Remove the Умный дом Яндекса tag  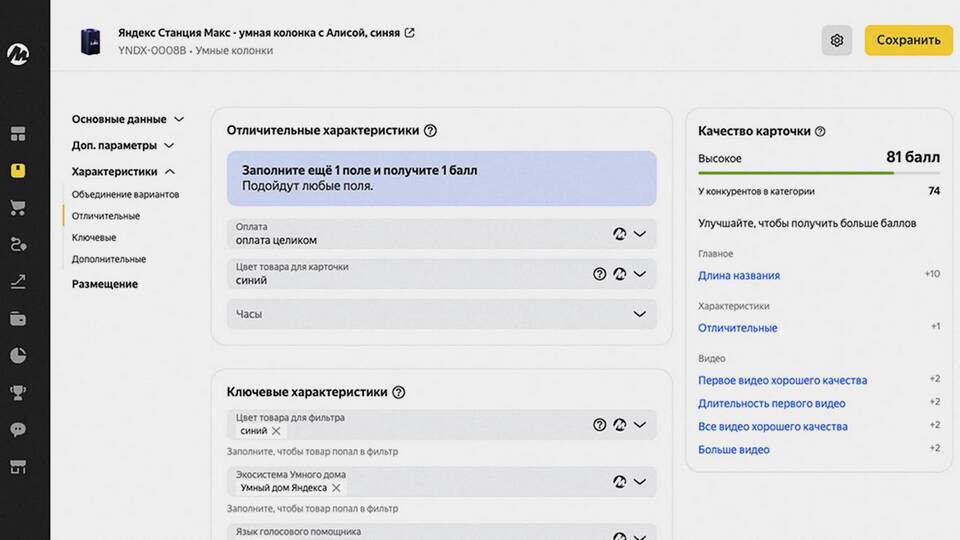tap(337, 488)
